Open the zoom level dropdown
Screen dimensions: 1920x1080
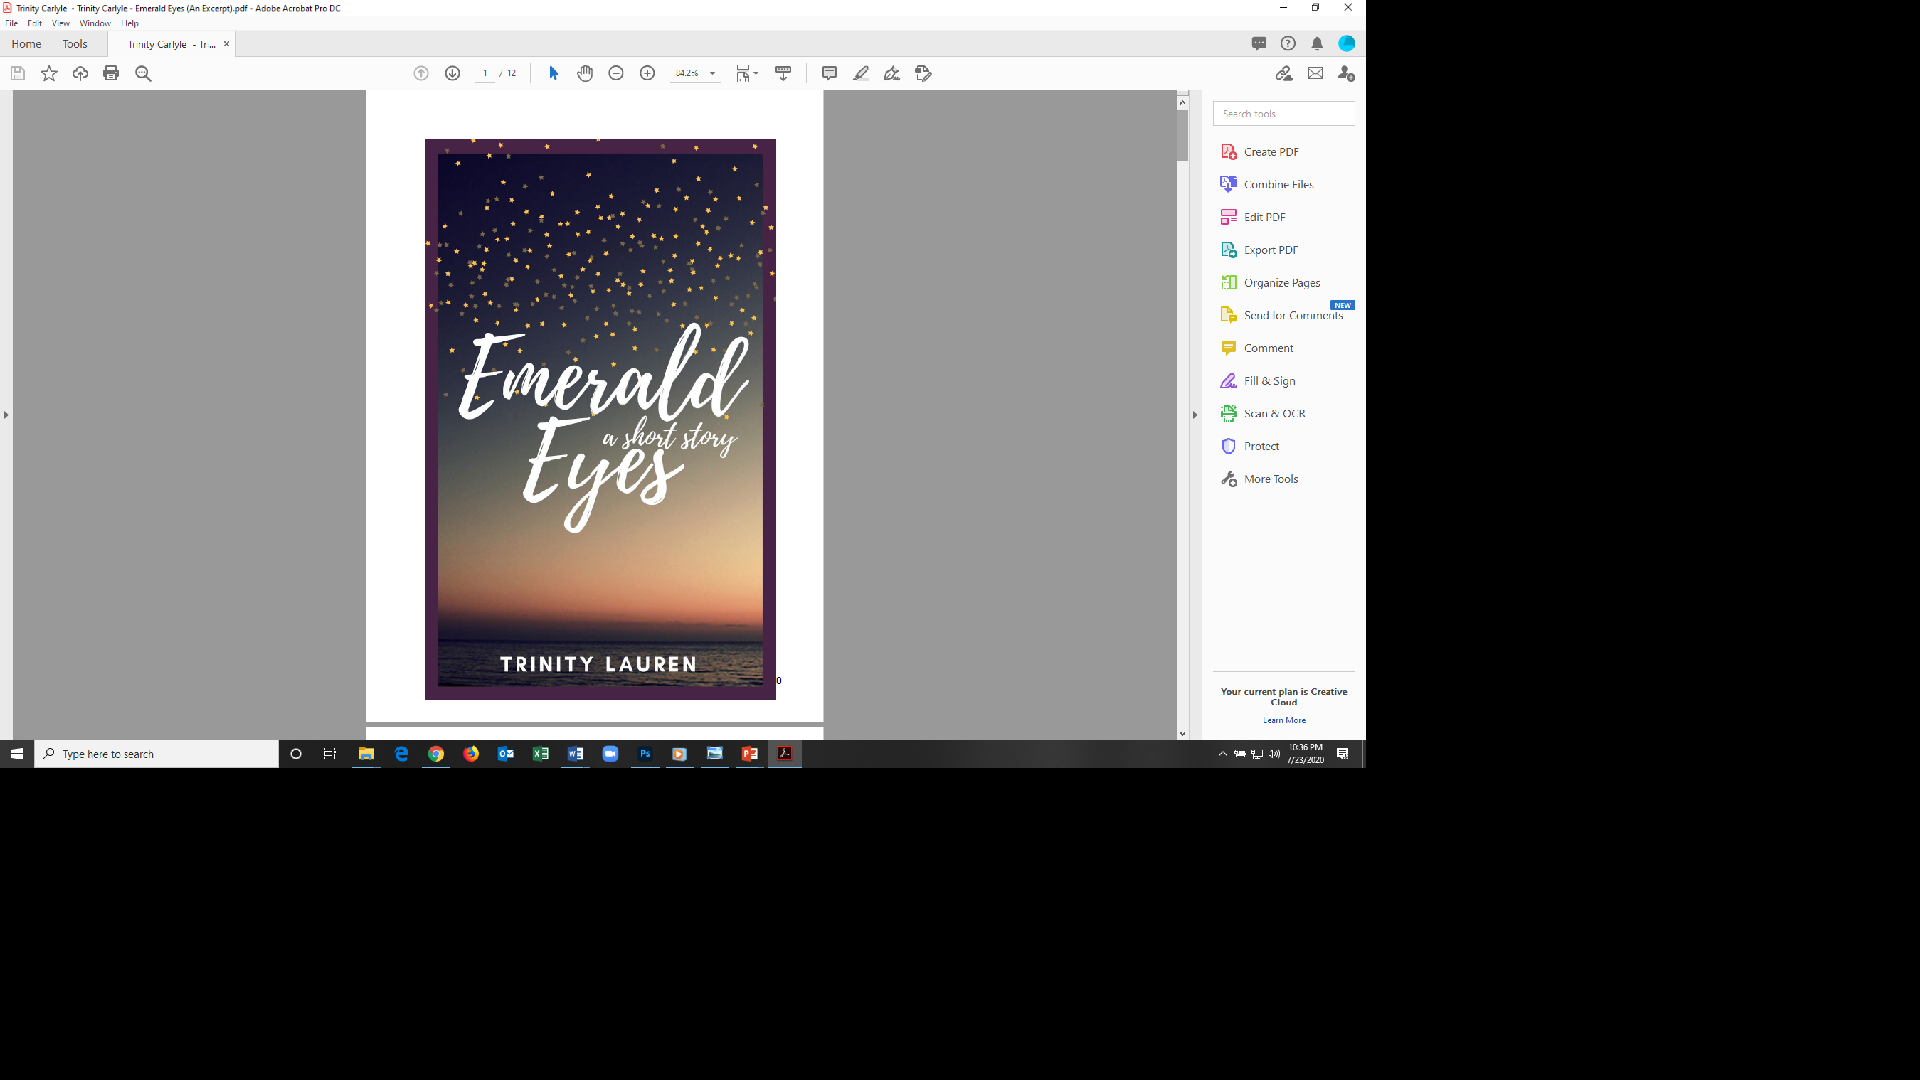pos(712,73)
